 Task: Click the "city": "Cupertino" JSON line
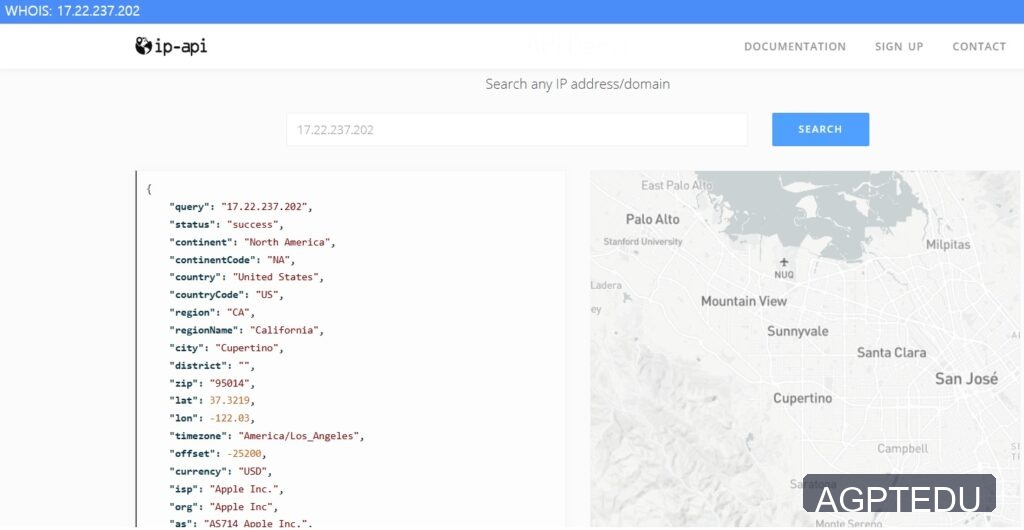226,348
